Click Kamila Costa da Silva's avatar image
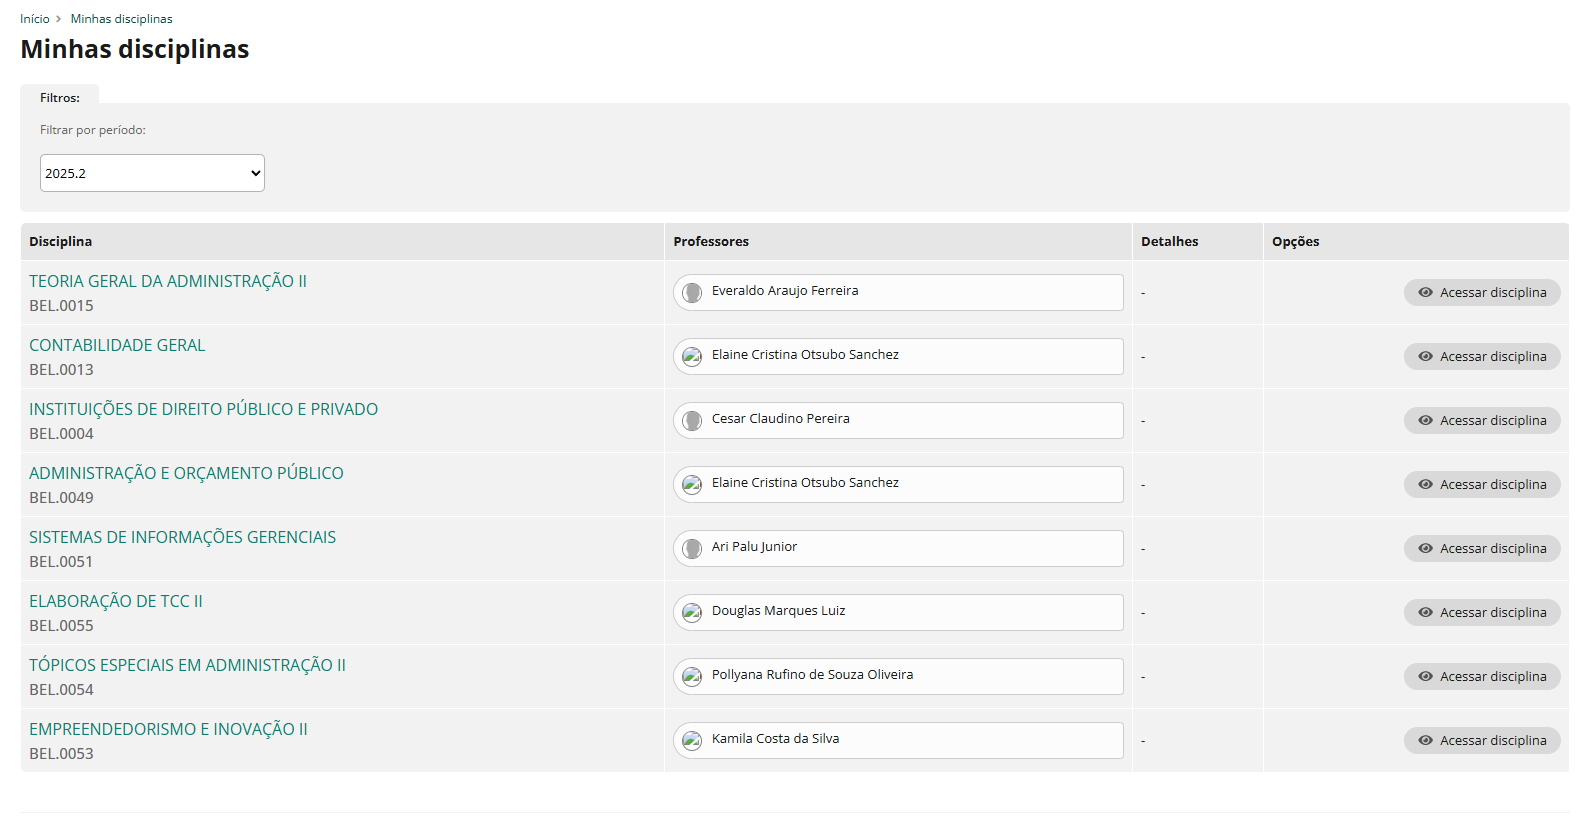 click(692, 741)
